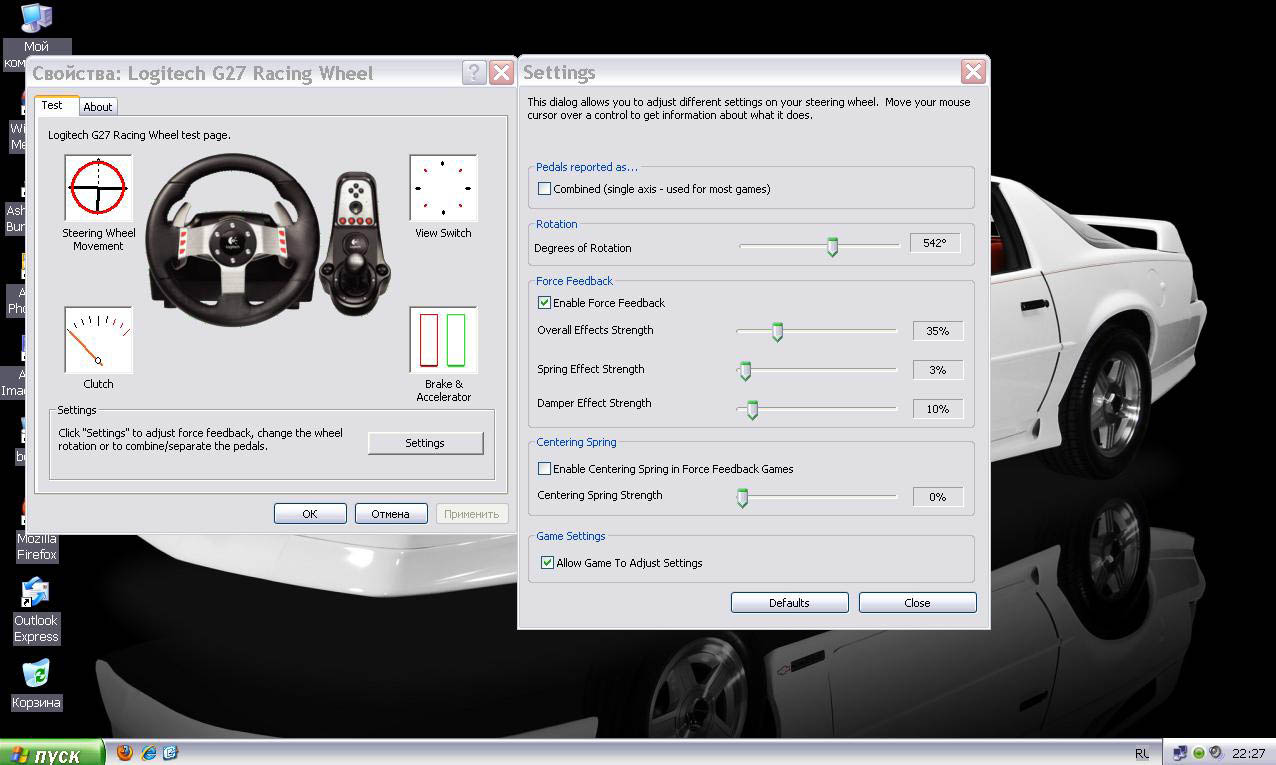Click the Steering Wheel Movement indicator icon
1276x765 pixels.
tap(98, 188)
